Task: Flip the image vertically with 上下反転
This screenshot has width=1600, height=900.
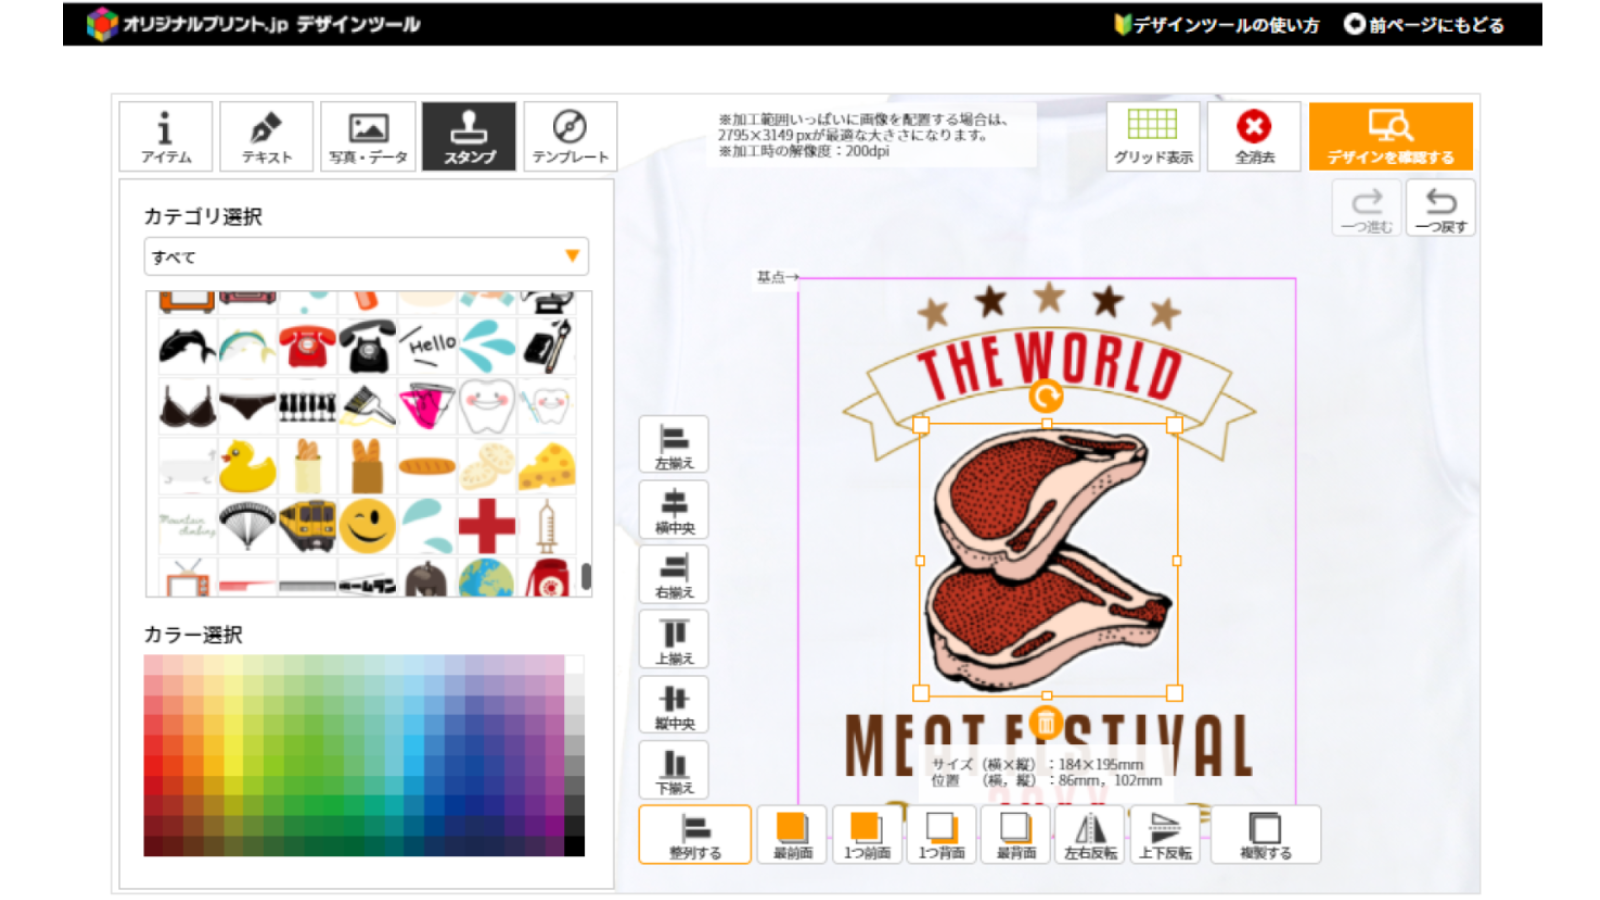Action: pyautogui.click(x=1165, y=834)
